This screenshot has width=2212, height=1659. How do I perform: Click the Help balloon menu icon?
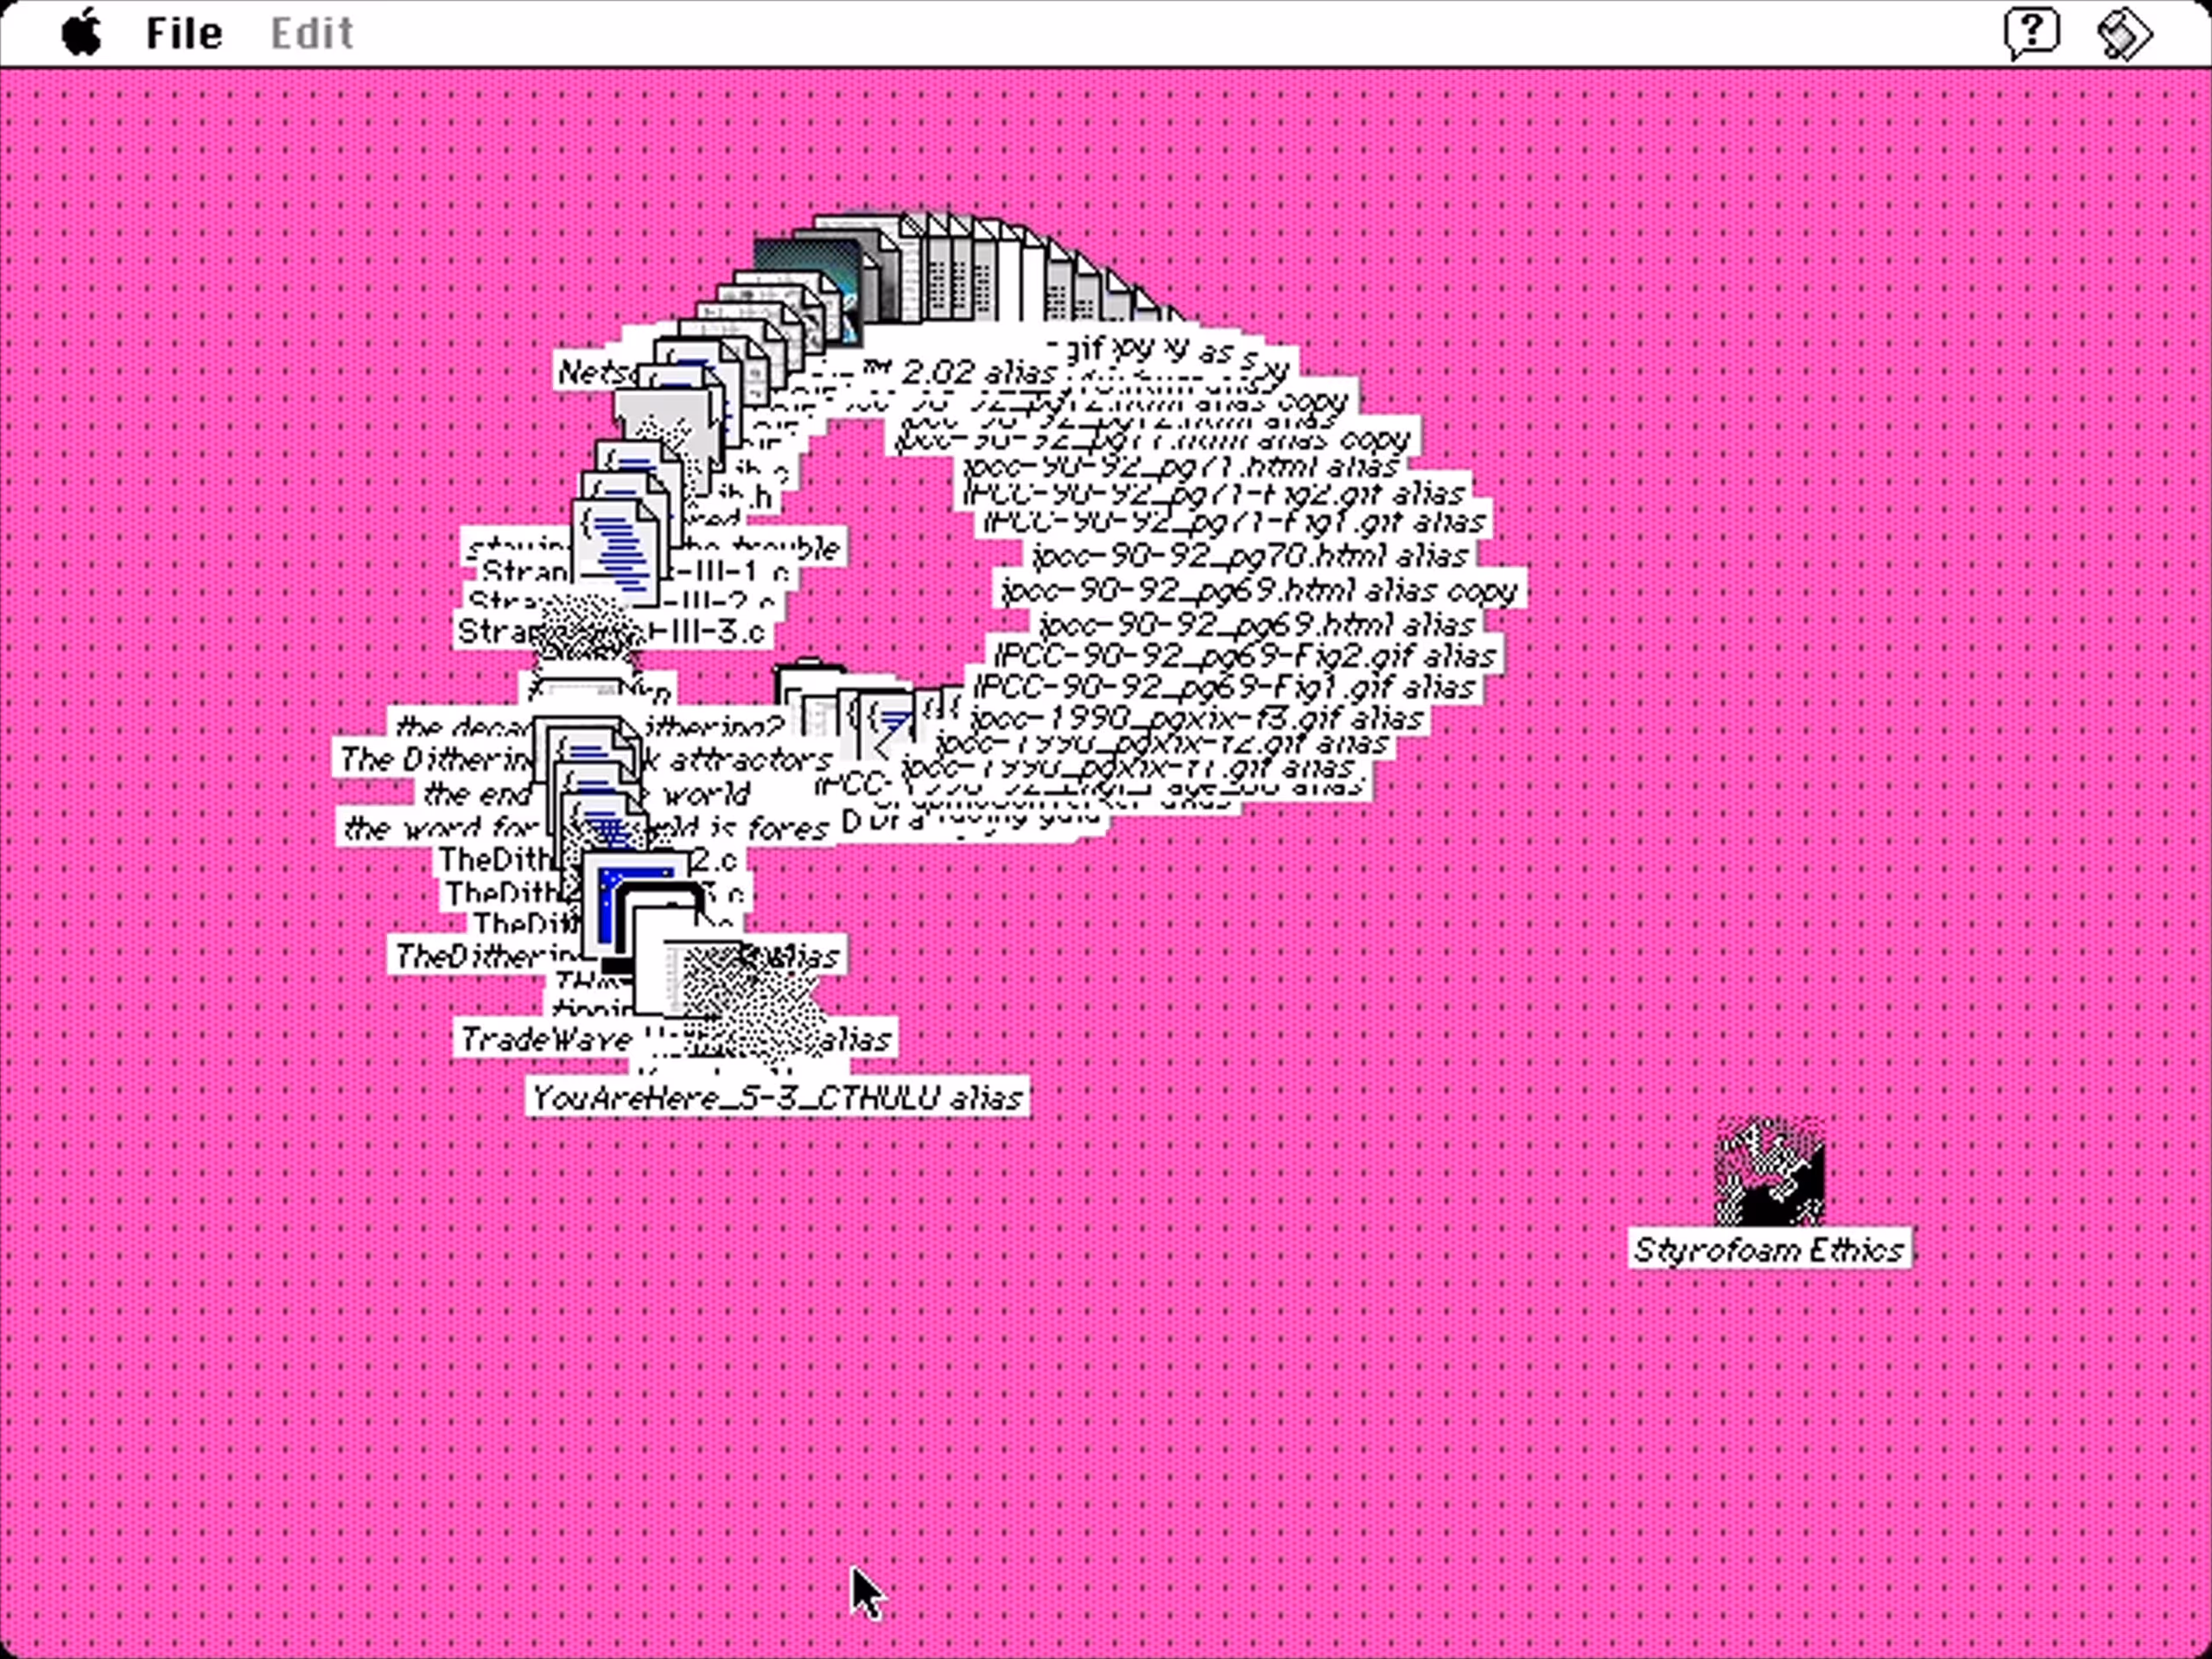click(2031, 33)
